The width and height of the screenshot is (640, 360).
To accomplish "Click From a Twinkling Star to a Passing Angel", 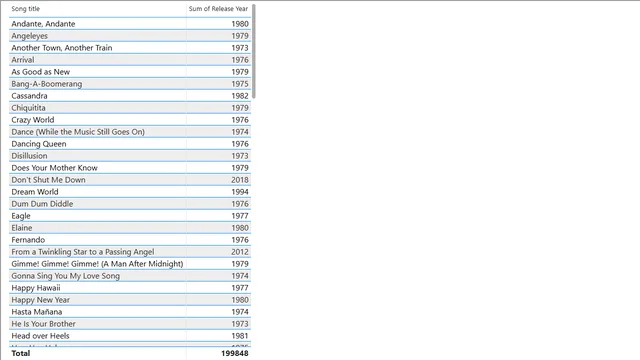I will (x=83, y=252).
